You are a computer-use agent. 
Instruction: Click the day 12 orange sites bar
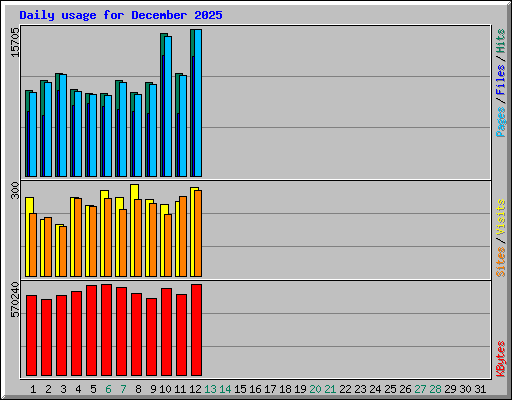pyautogui.click(x=198, y=233)
